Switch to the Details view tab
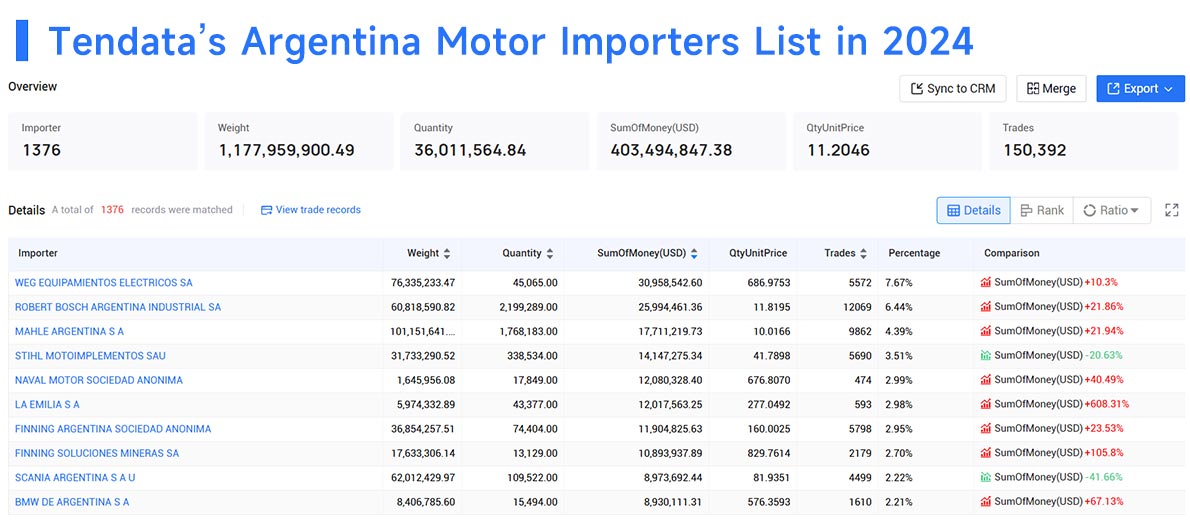Screen dimensions: 1190x527 973,210
